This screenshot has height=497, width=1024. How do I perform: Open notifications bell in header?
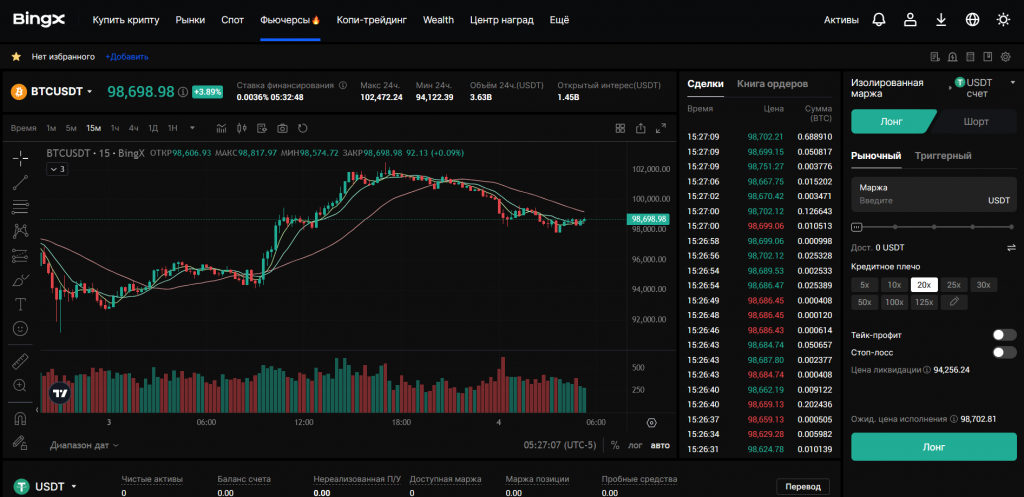coord(879,20)
